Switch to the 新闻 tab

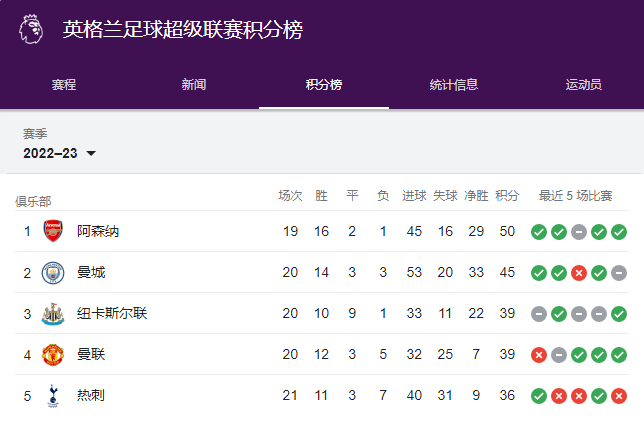coord(194,85)
